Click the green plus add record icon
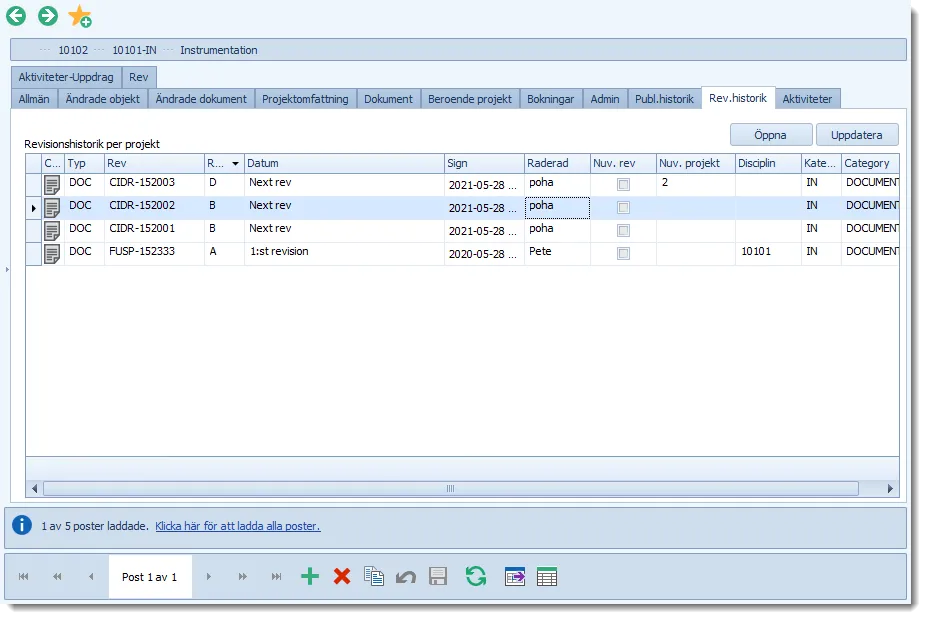Screen dimensions: 926x619 point(309,576)
